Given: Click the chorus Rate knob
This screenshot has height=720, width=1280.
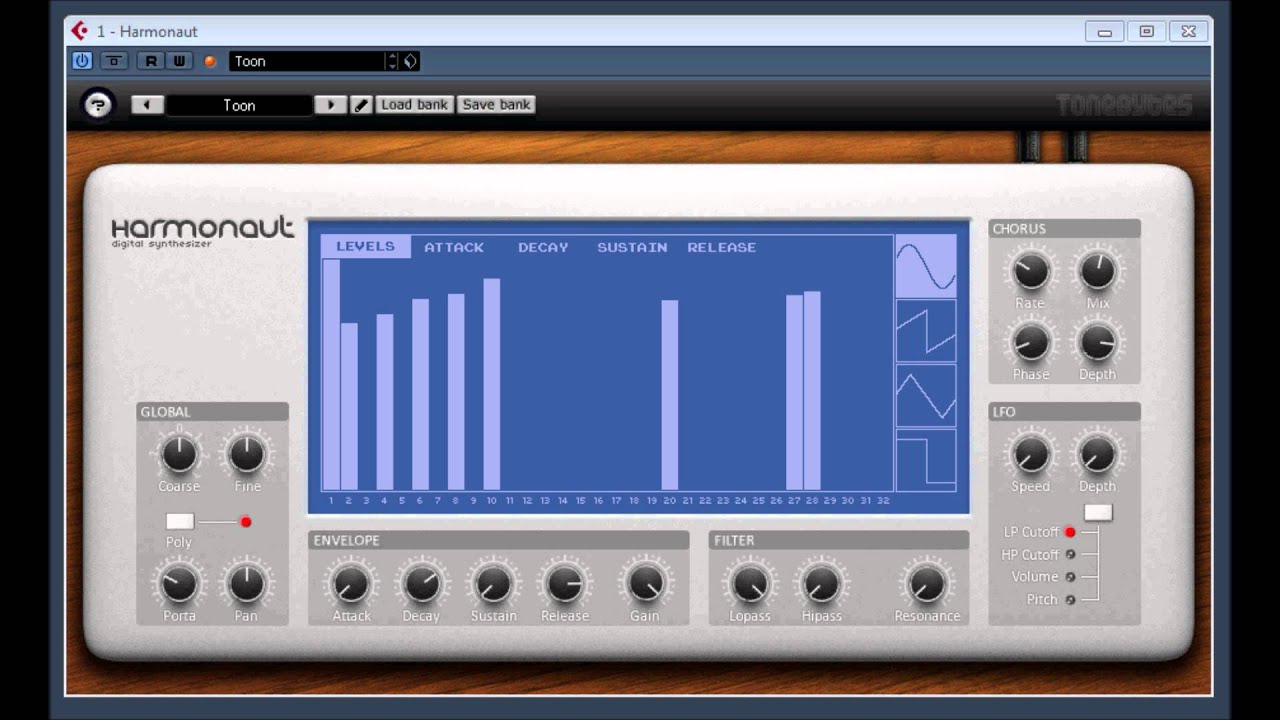Looking at the screenshot, I should click(1030, 271).
